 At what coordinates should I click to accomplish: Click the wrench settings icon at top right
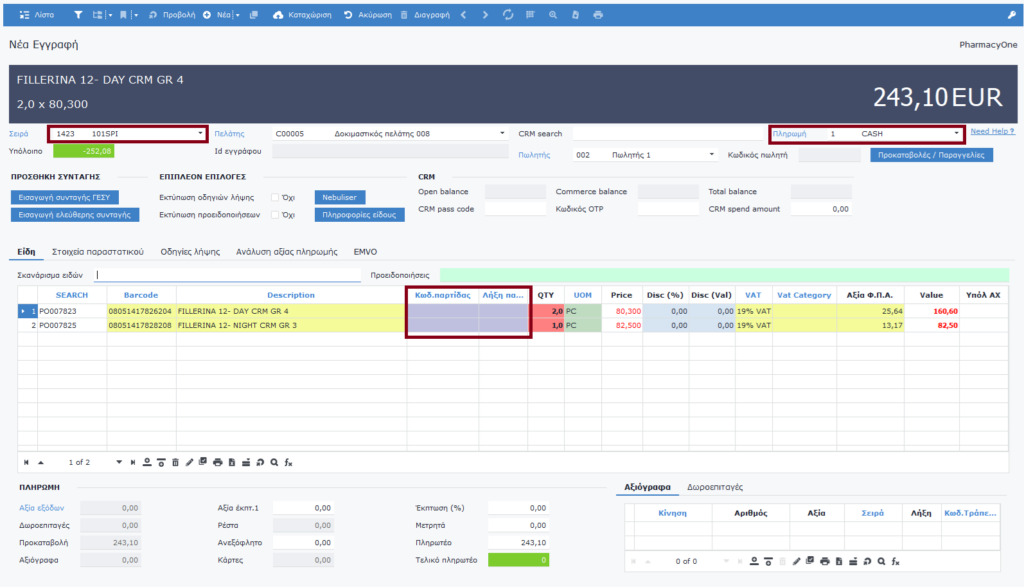click(x=1009, y=15)
